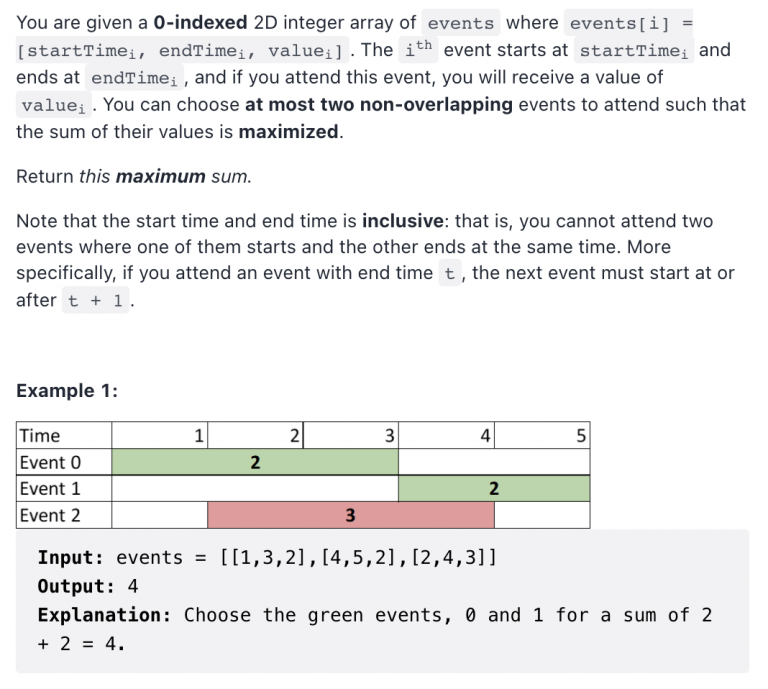This screenshot has height=689, width=768.
Task: Click the 'events' inline code term
Action: tap(460, 23)
